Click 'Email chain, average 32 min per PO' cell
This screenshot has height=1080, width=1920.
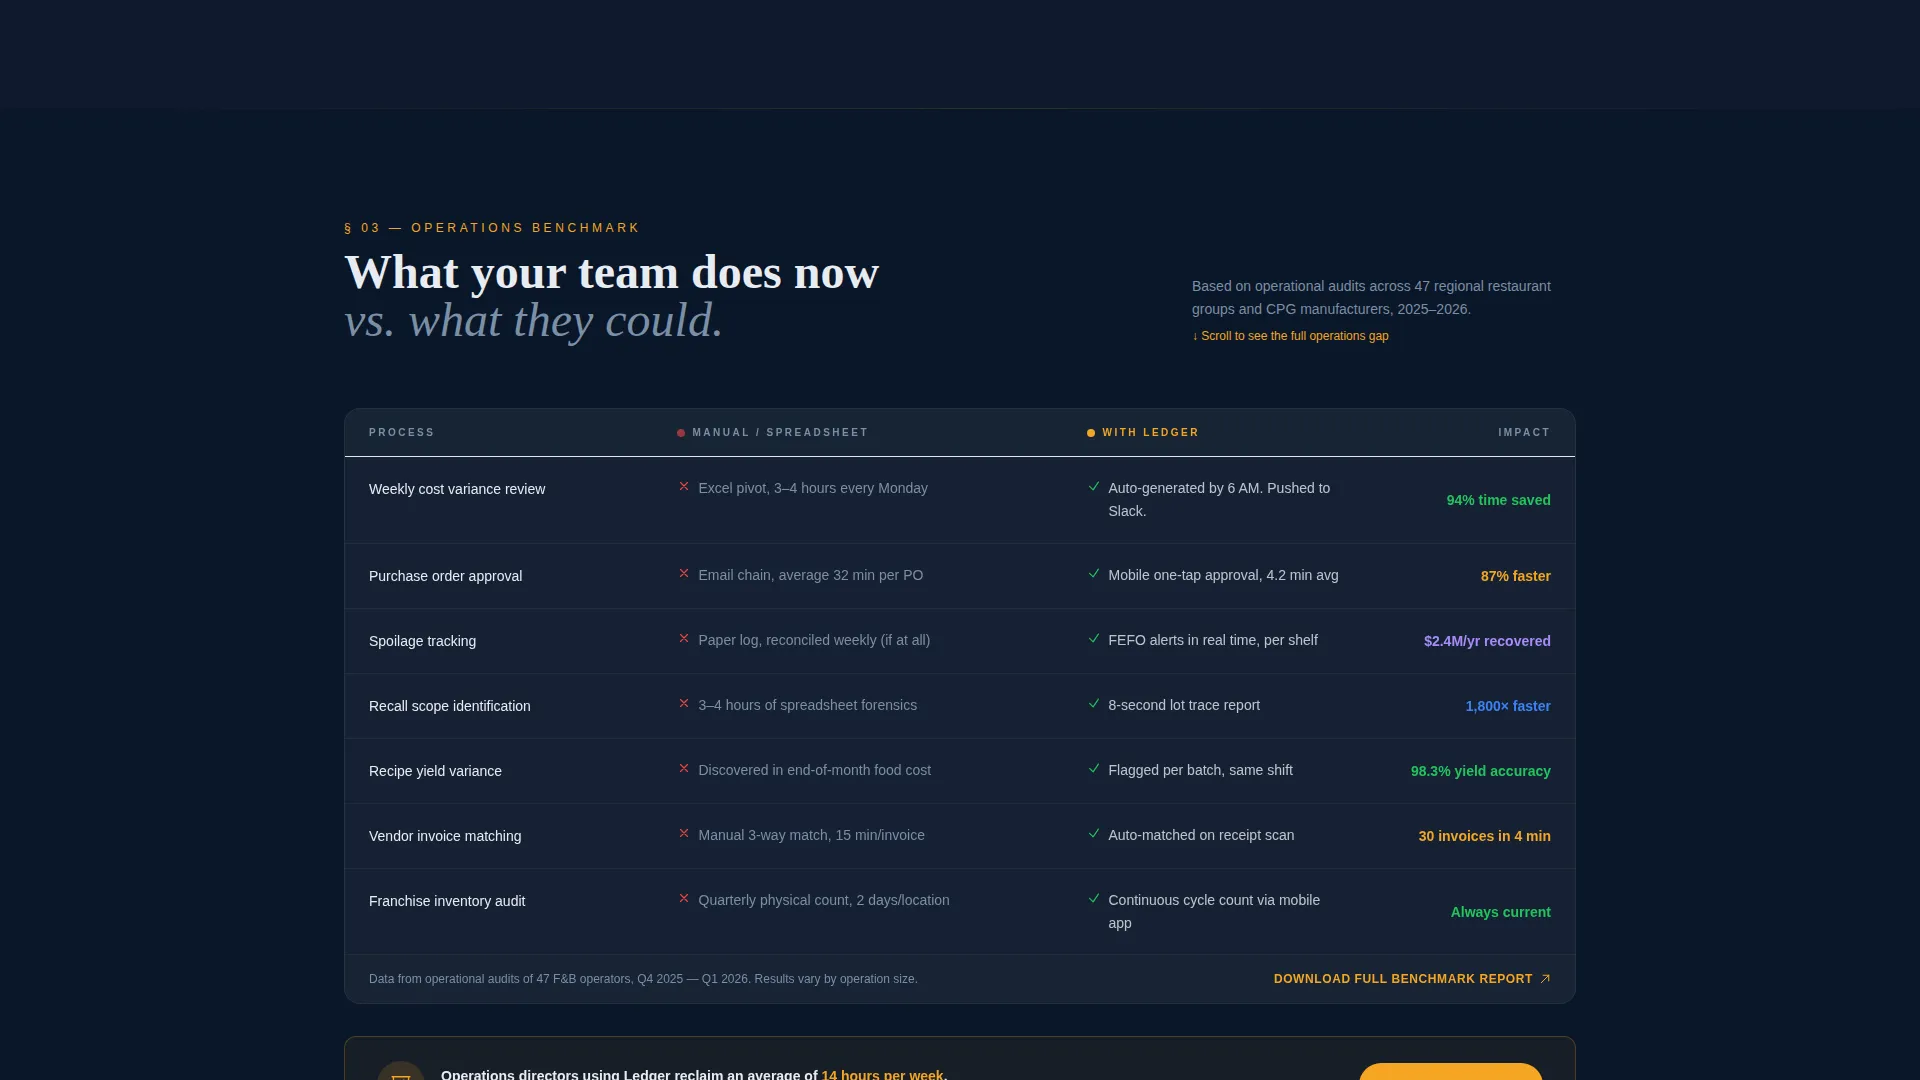tap(811, 575)
